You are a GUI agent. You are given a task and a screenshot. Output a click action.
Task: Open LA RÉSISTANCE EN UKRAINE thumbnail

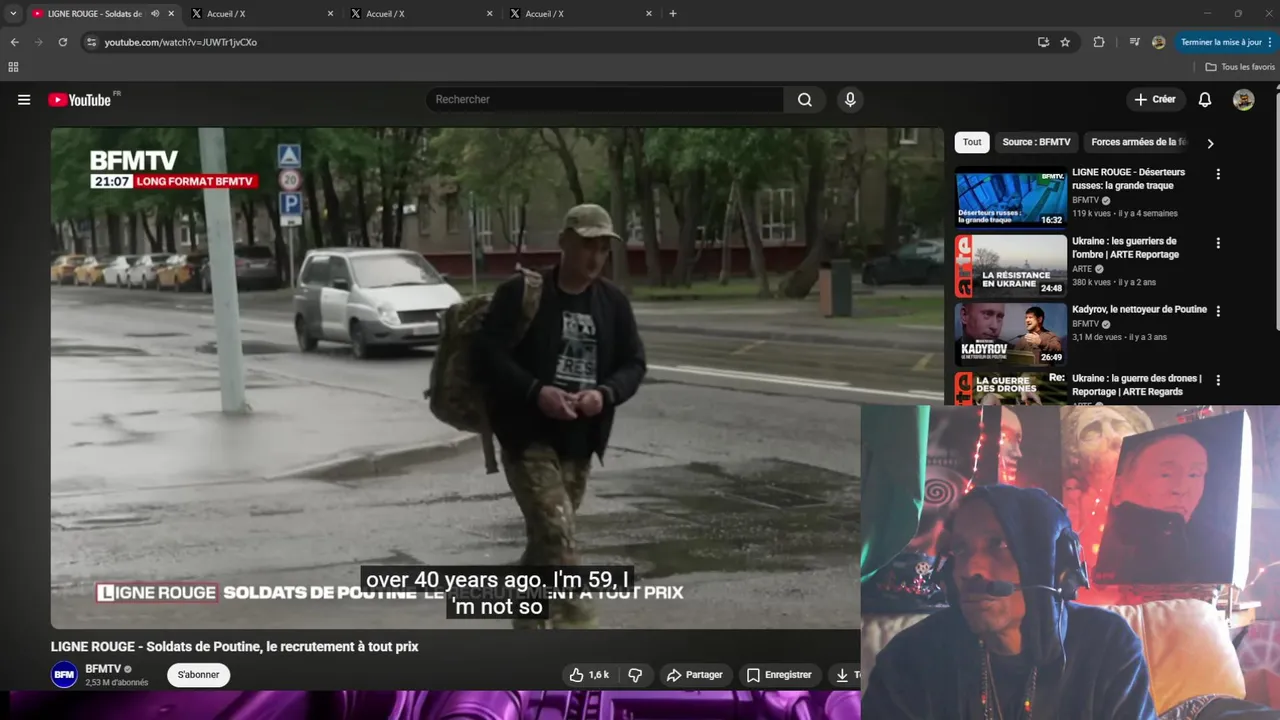1011,267
